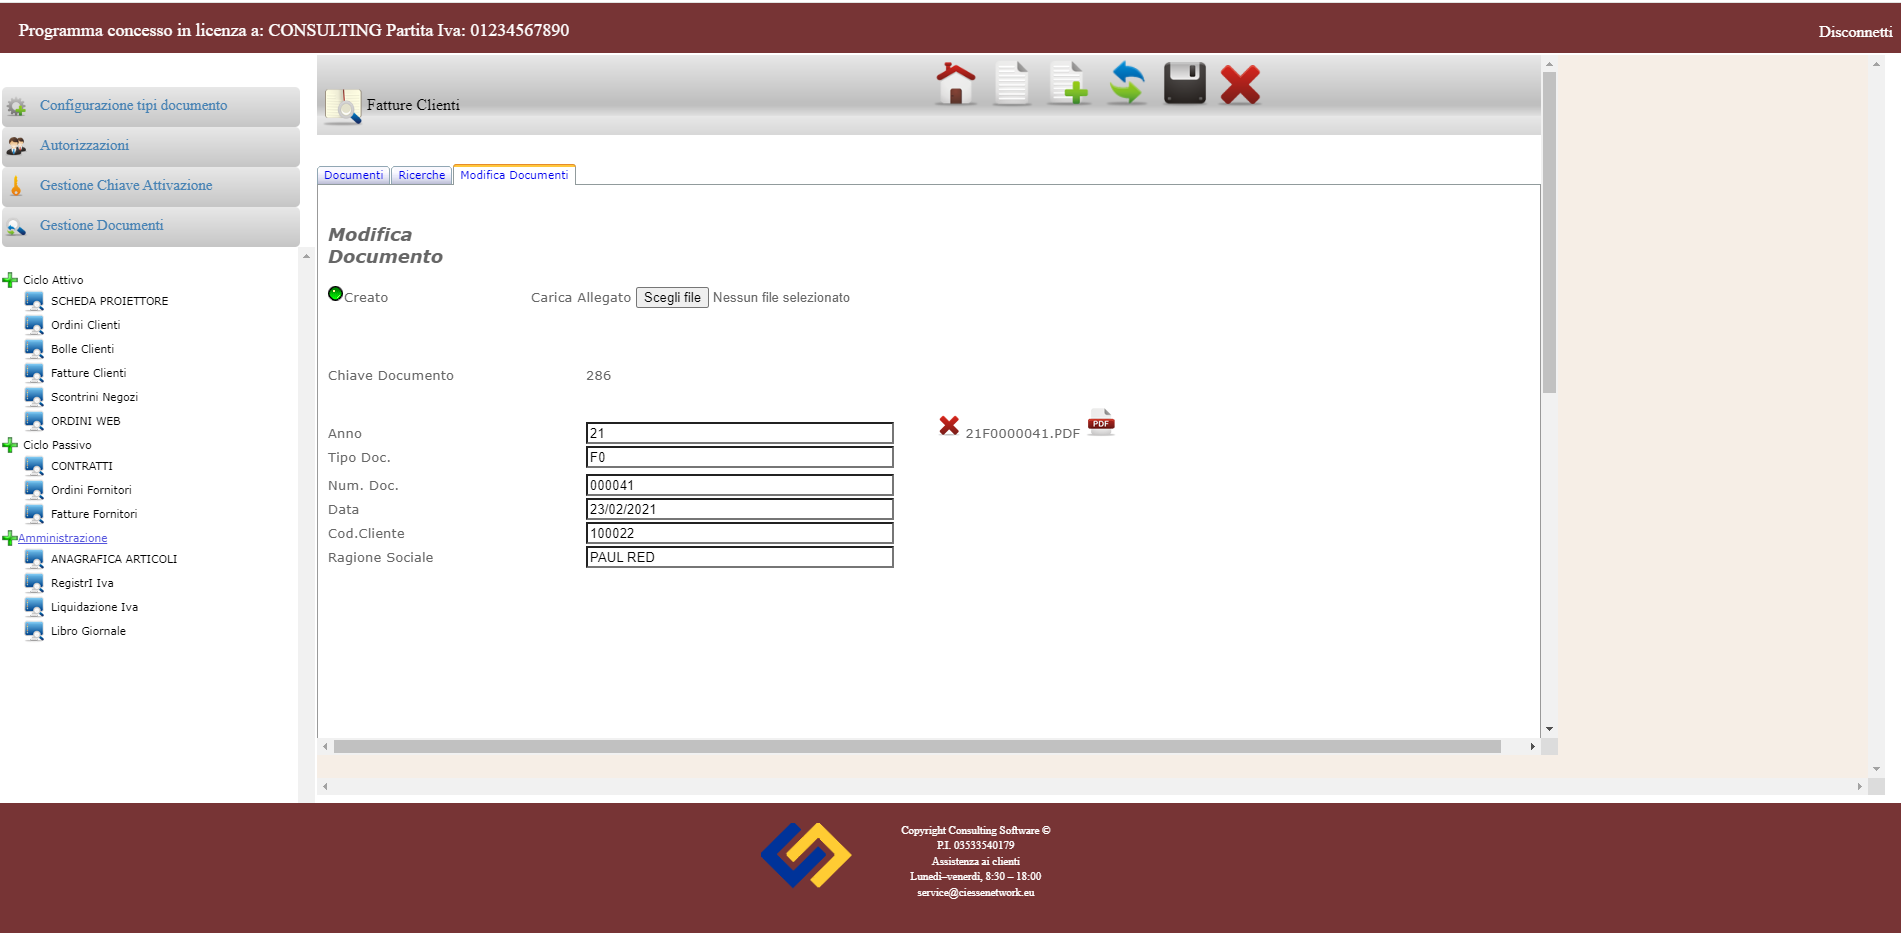The image size is (1901, 933).
Task: Click the icon beside Bolle Clienti
Action: click(34, 349)
